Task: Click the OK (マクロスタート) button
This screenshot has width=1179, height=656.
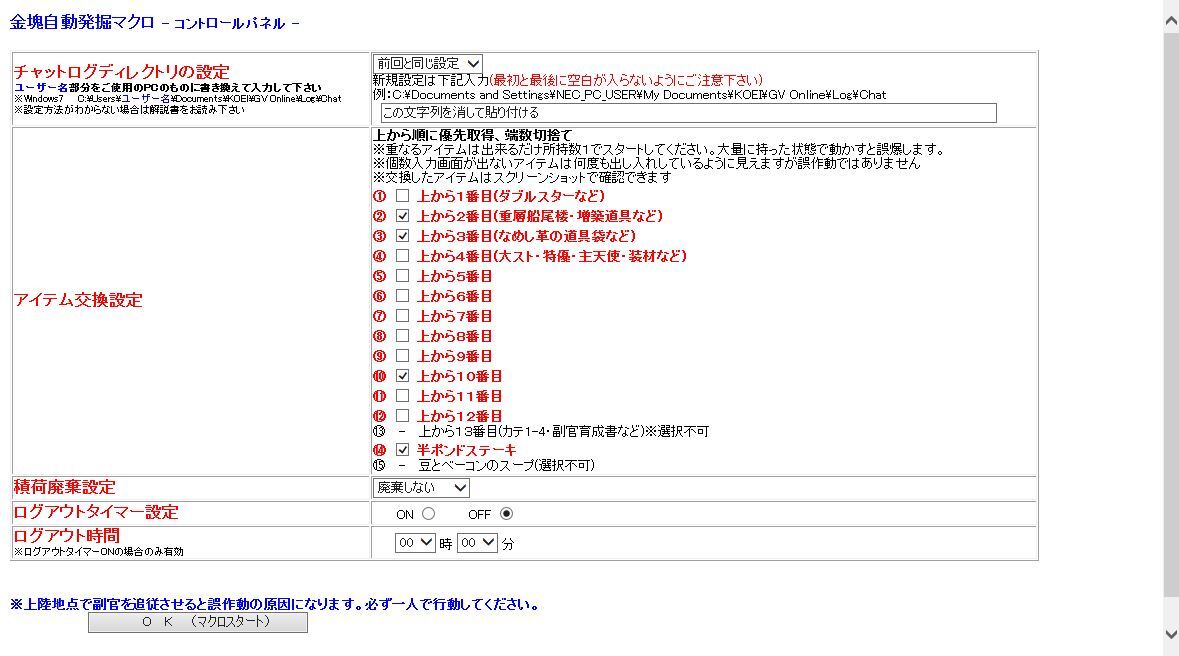Action: [x=198, y=622]
